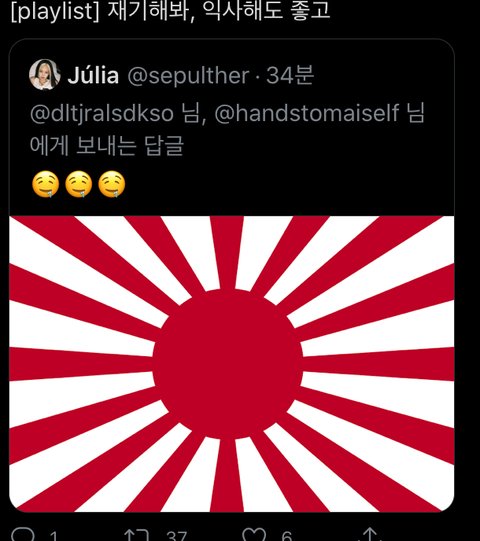View the rising sun flag image

[232, 364]
